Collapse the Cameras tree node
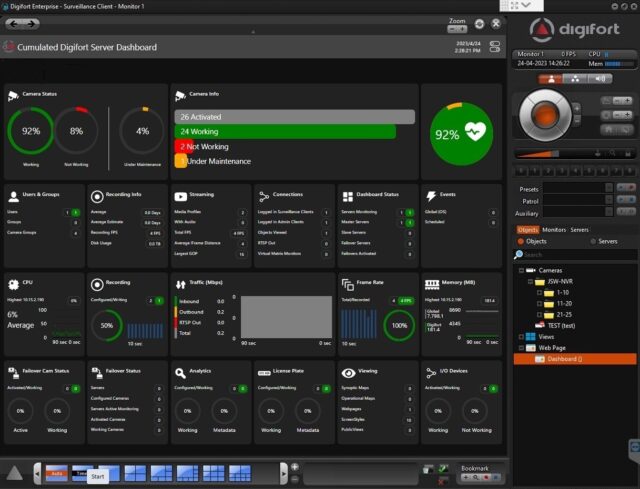The width and height of the screenshot is (640, 489). pos(521,270)
